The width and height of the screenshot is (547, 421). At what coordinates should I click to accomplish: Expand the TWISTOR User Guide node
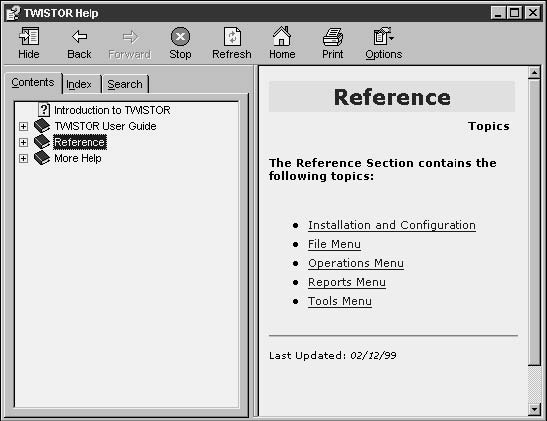pyautogui.click(x=23, y=126)
